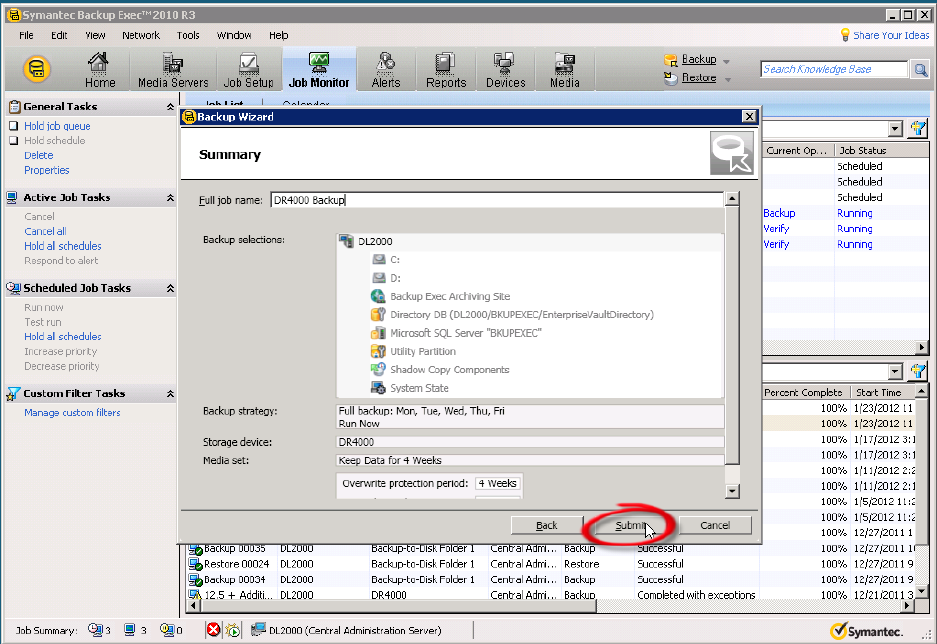Open the Share Your Ideas link
The height and width of the screenshot is (644, 937).
[x=891, y=35]
